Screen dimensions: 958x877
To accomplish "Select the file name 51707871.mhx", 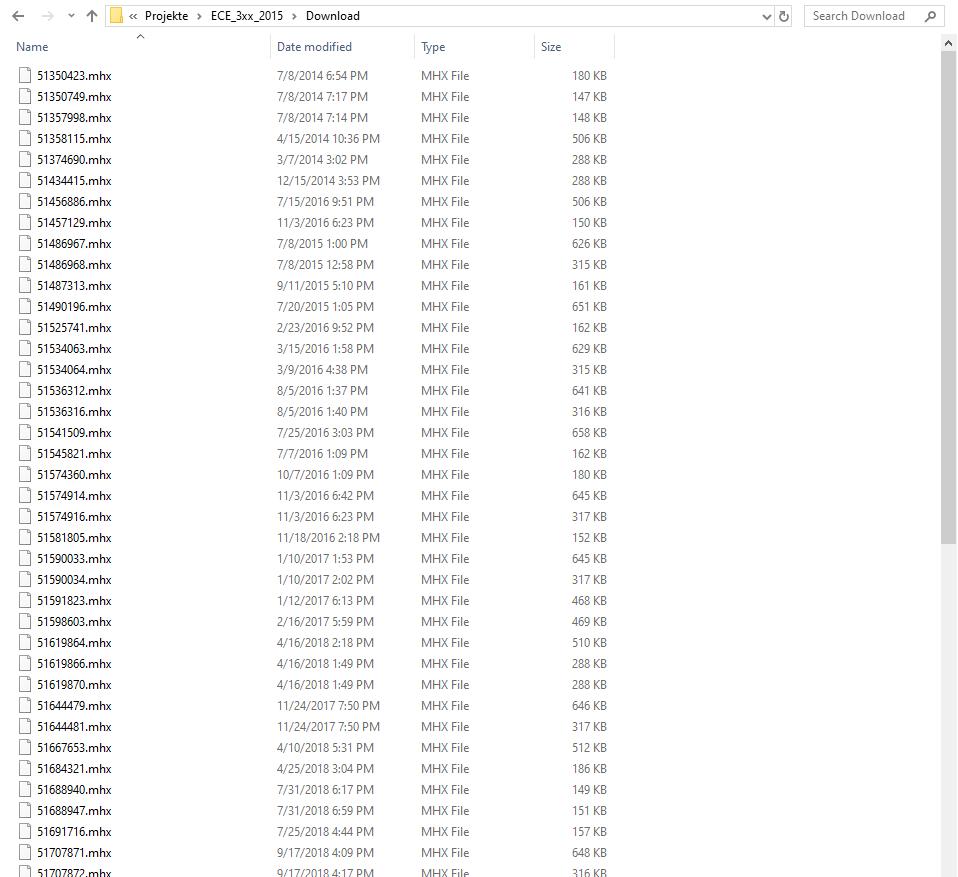I will [74, 852].
